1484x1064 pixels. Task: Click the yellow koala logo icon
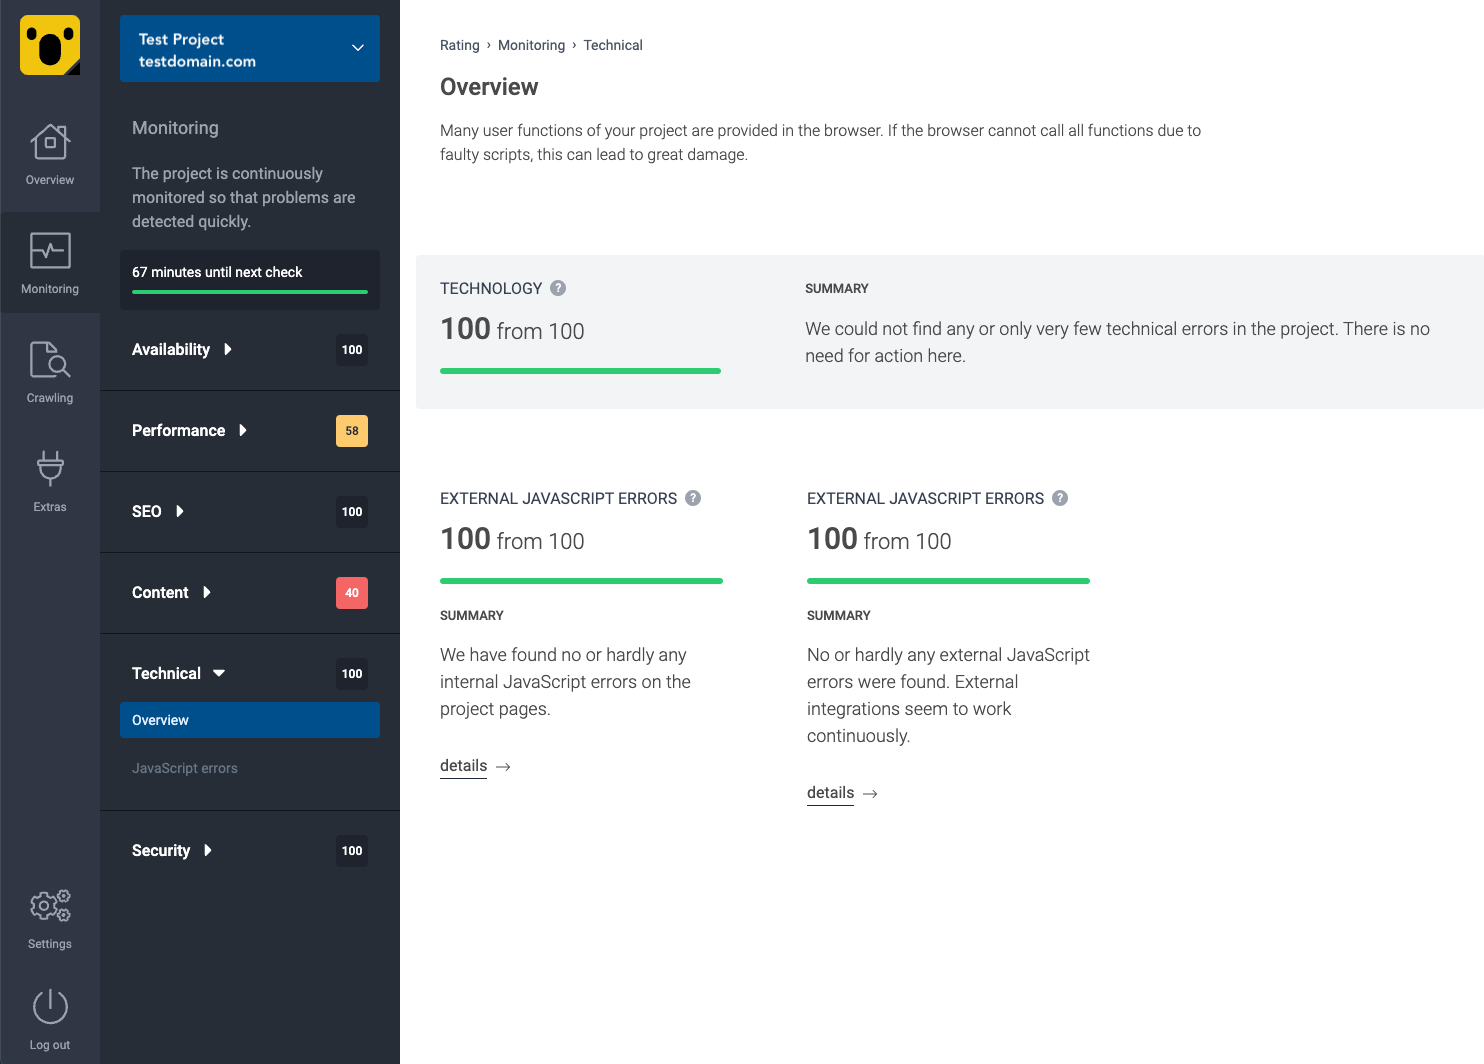point(50,45)
